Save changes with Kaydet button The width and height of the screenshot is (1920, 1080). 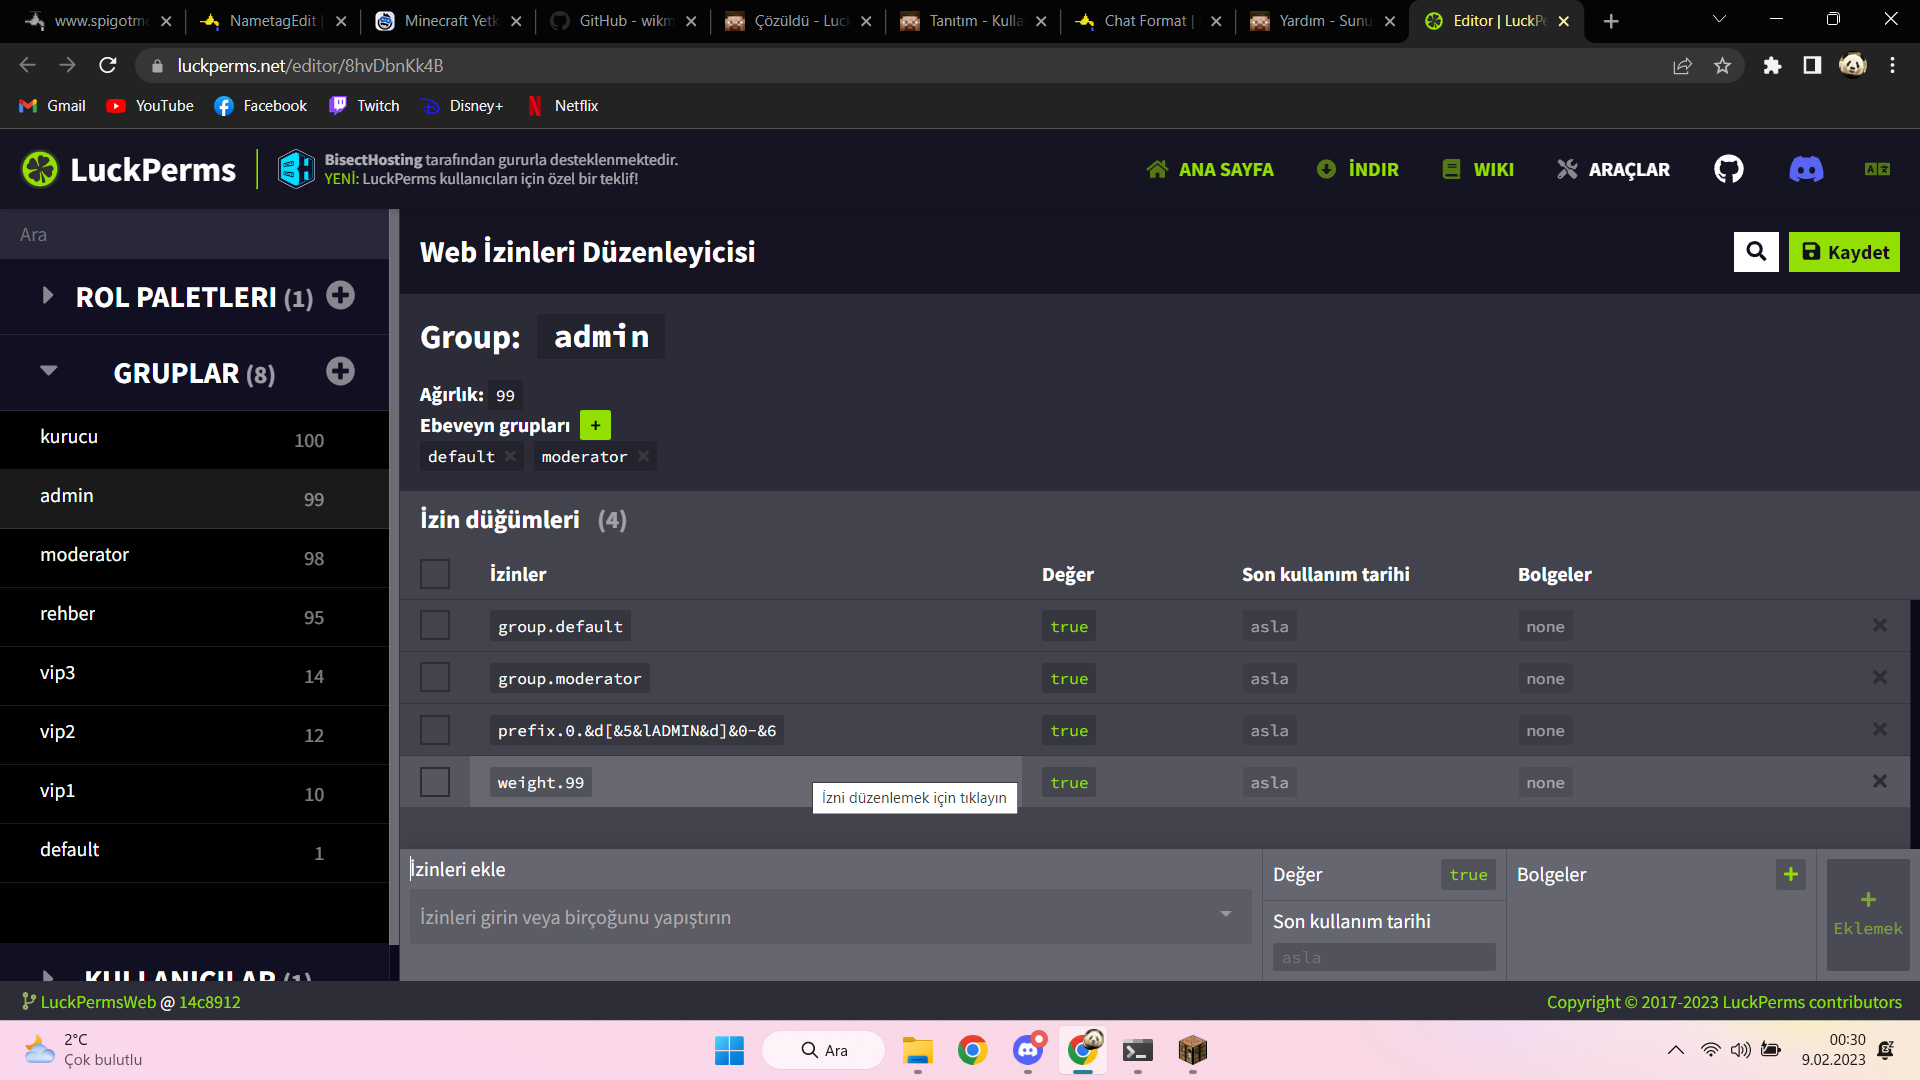click(x=1844, y=252)
